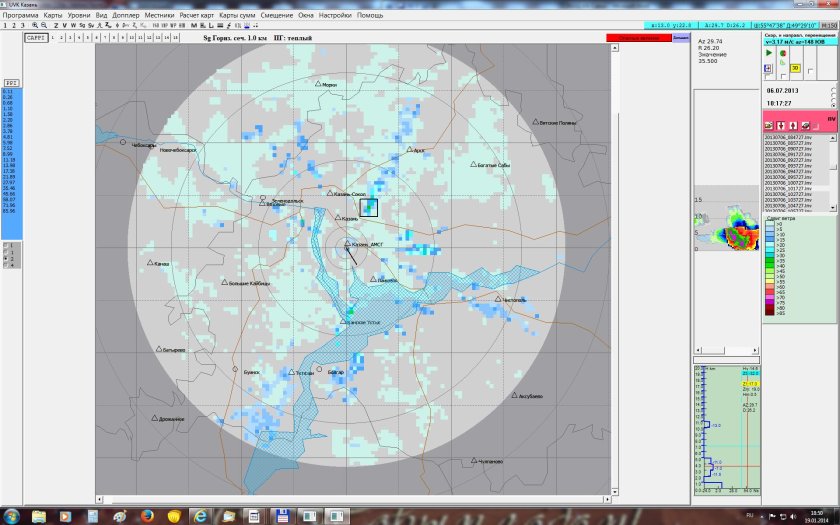Click the Start button on the taskbar

[x=12, y=516]
